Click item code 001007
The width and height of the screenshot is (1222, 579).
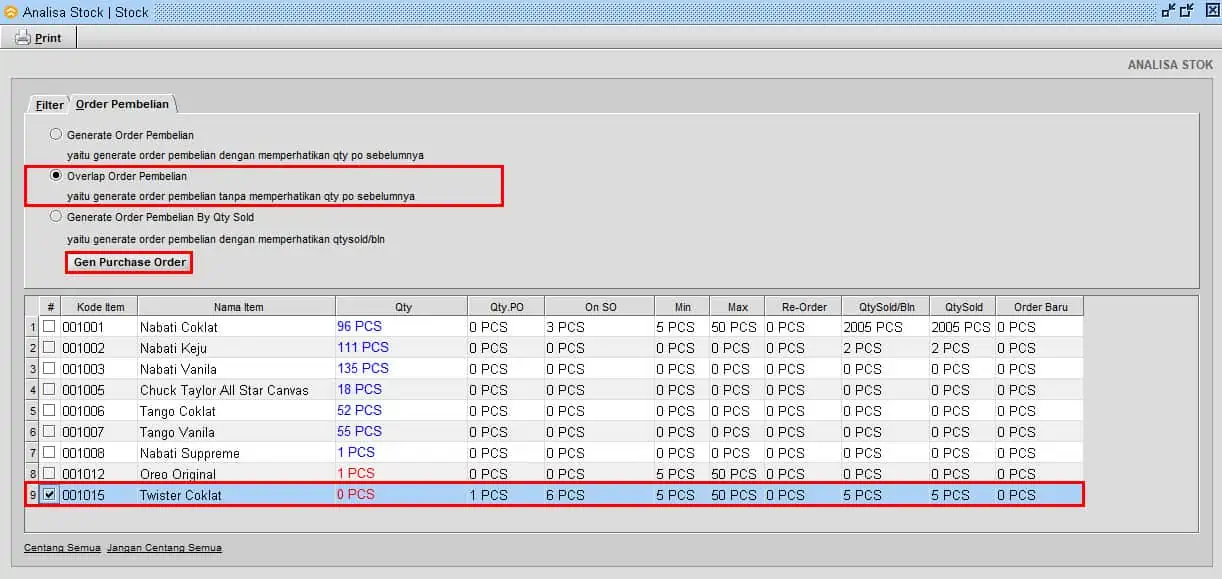83,432
